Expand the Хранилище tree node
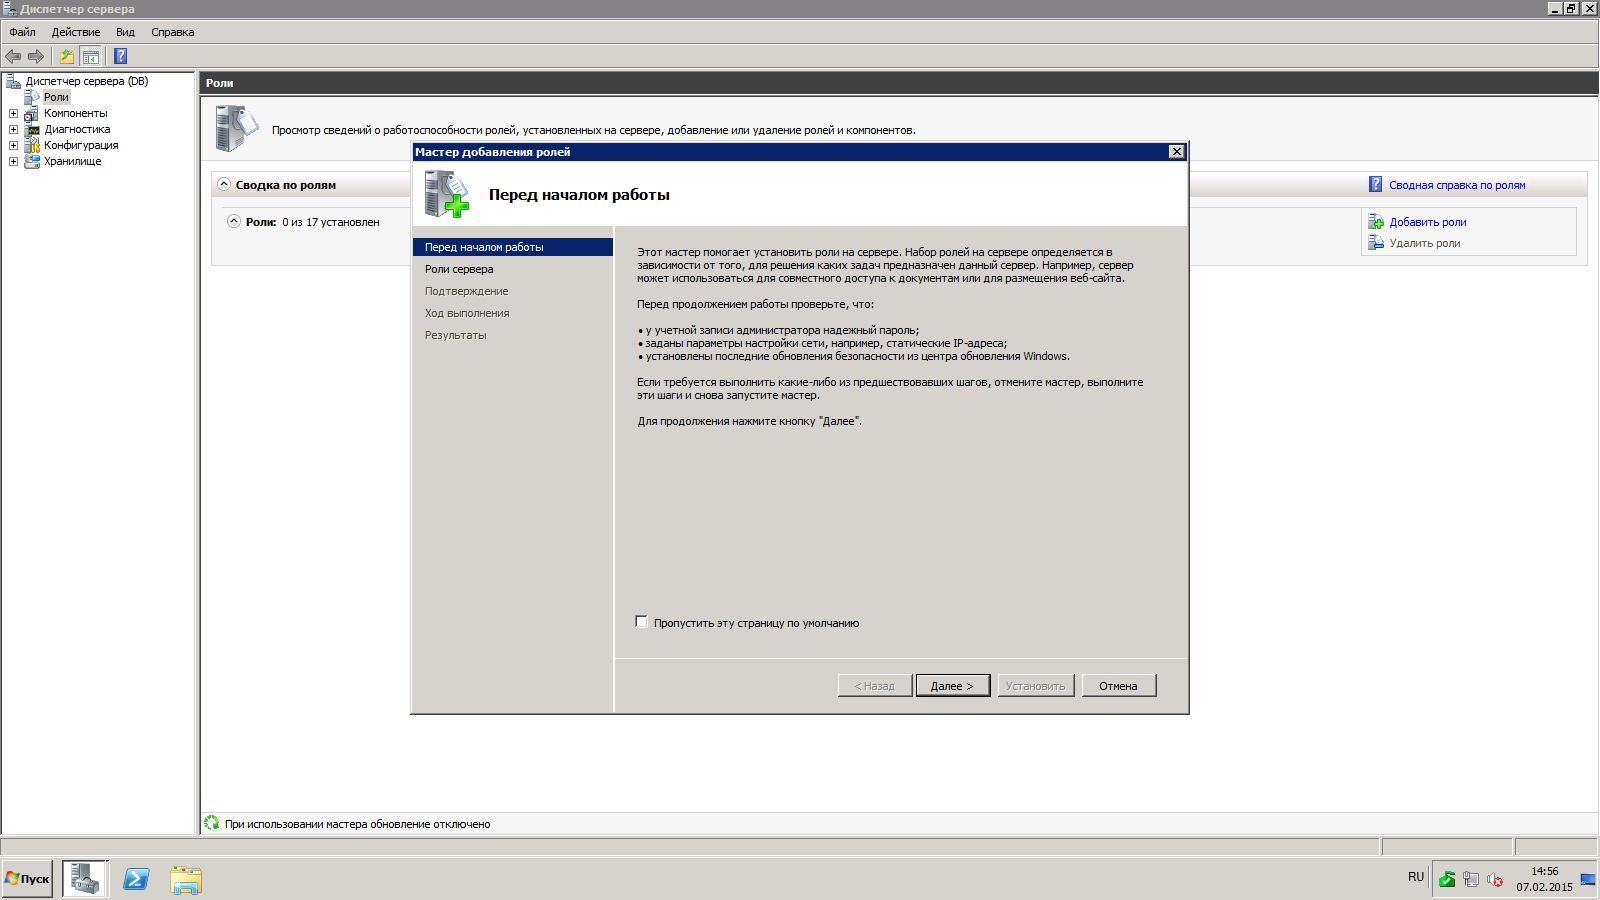This screenshot has height=900, width=1600. (14, 161)
